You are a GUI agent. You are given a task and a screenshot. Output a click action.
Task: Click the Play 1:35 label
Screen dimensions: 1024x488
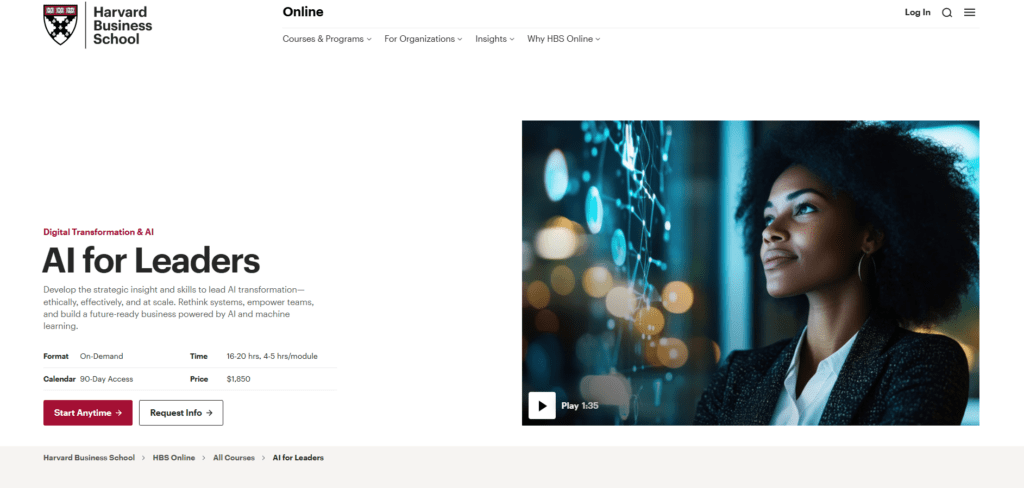click(580, 406)
